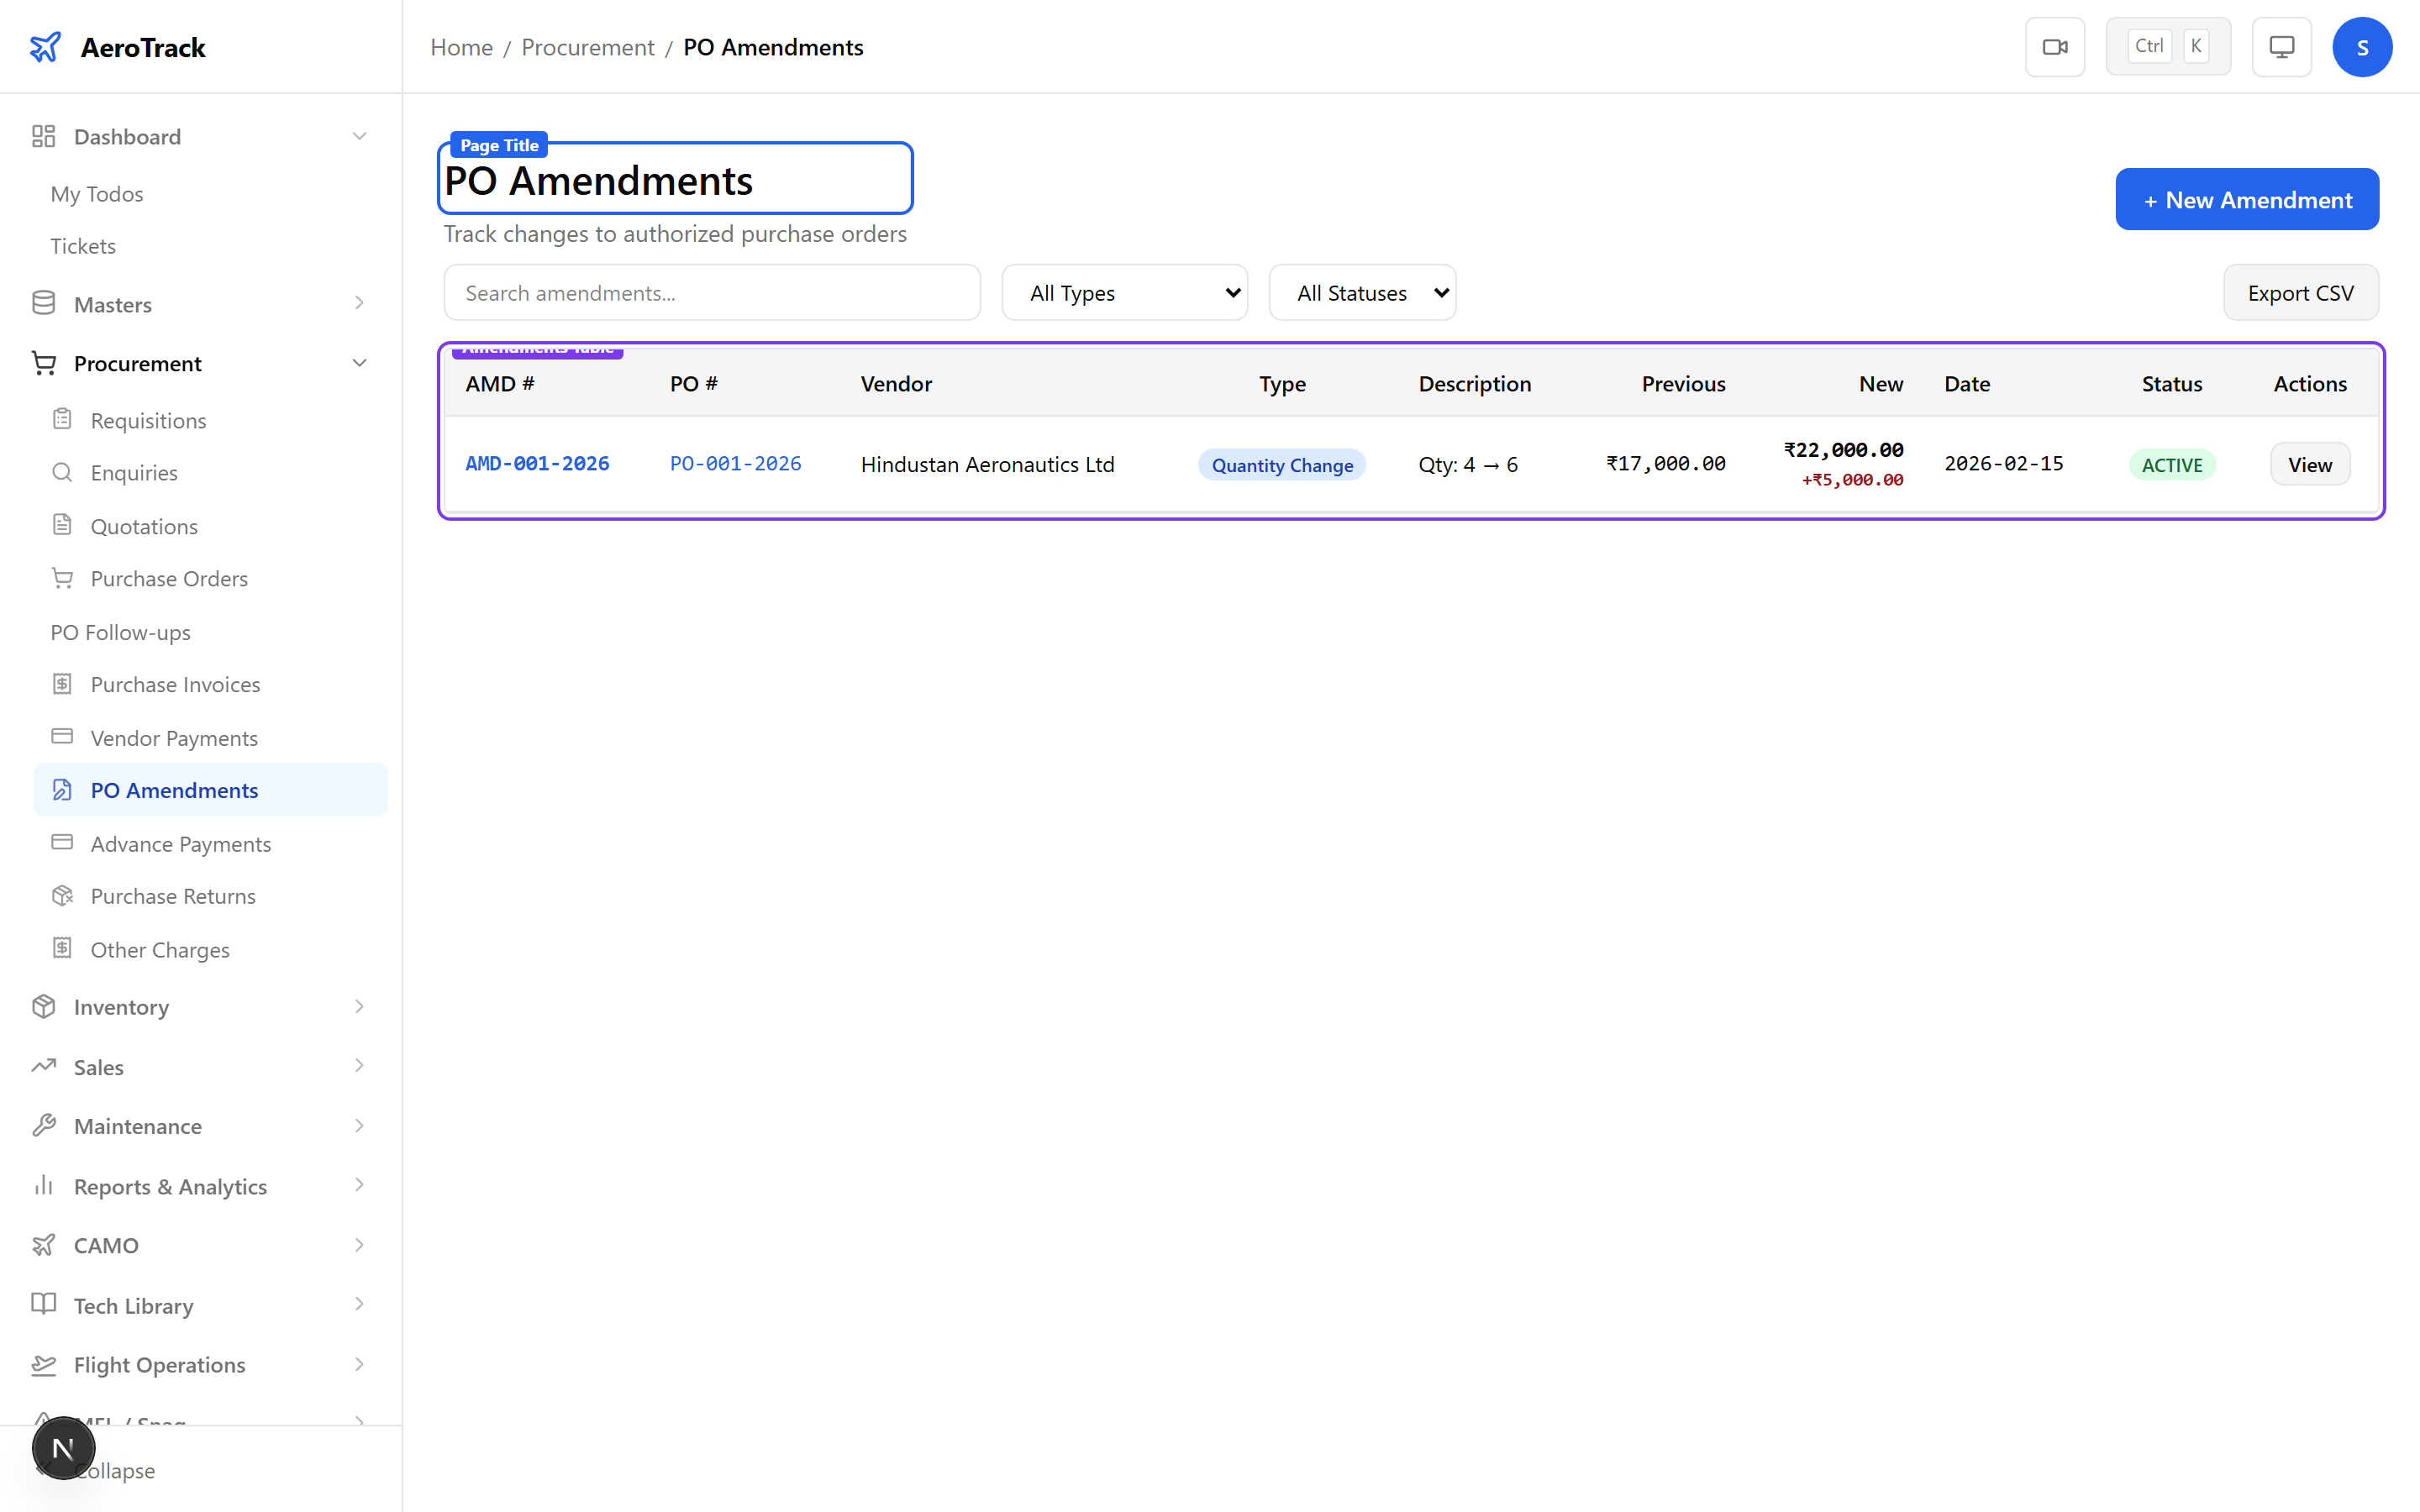This screenshot has width=2420, height=1512.
Task: Click the Export CSV button
Action: pos(2300,292)
